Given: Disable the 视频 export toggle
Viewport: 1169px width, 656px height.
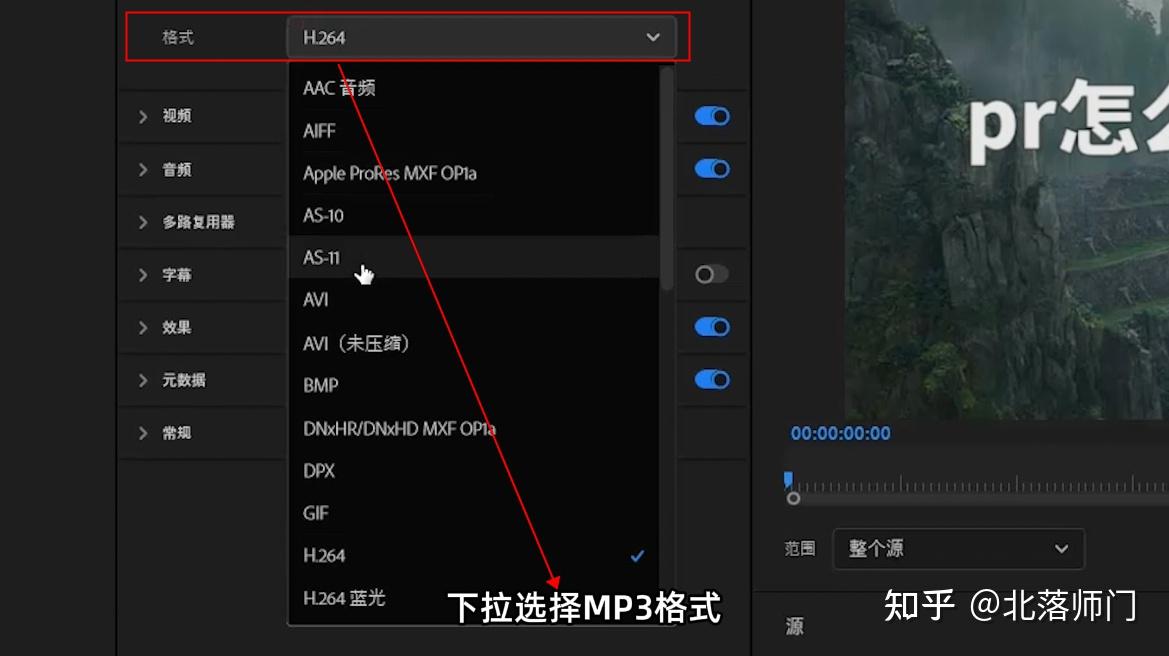Looking at the screenshot, I should click(711, 116).
